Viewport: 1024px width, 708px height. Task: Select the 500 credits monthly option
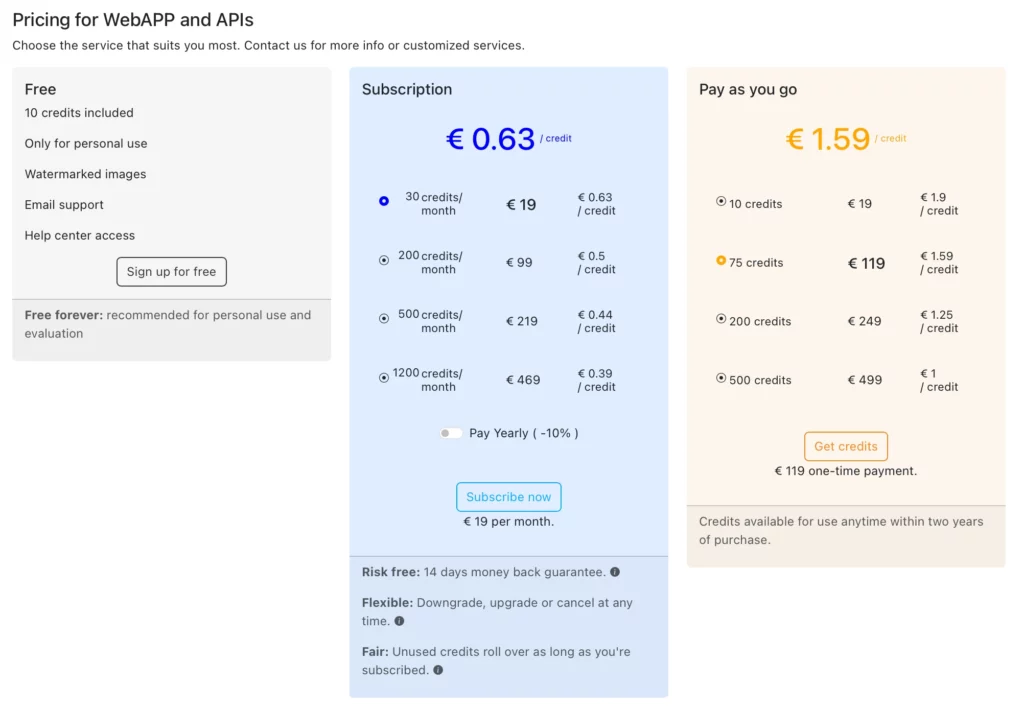[x=383, y=318]
